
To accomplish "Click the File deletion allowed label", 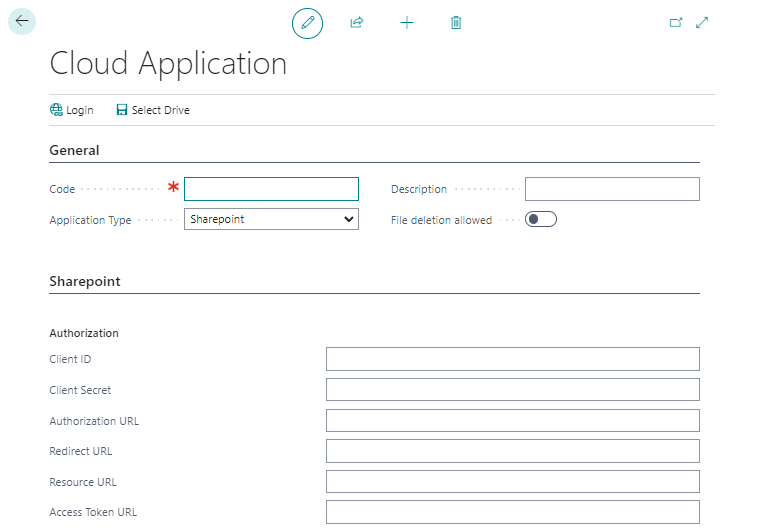I will point(441,220).
